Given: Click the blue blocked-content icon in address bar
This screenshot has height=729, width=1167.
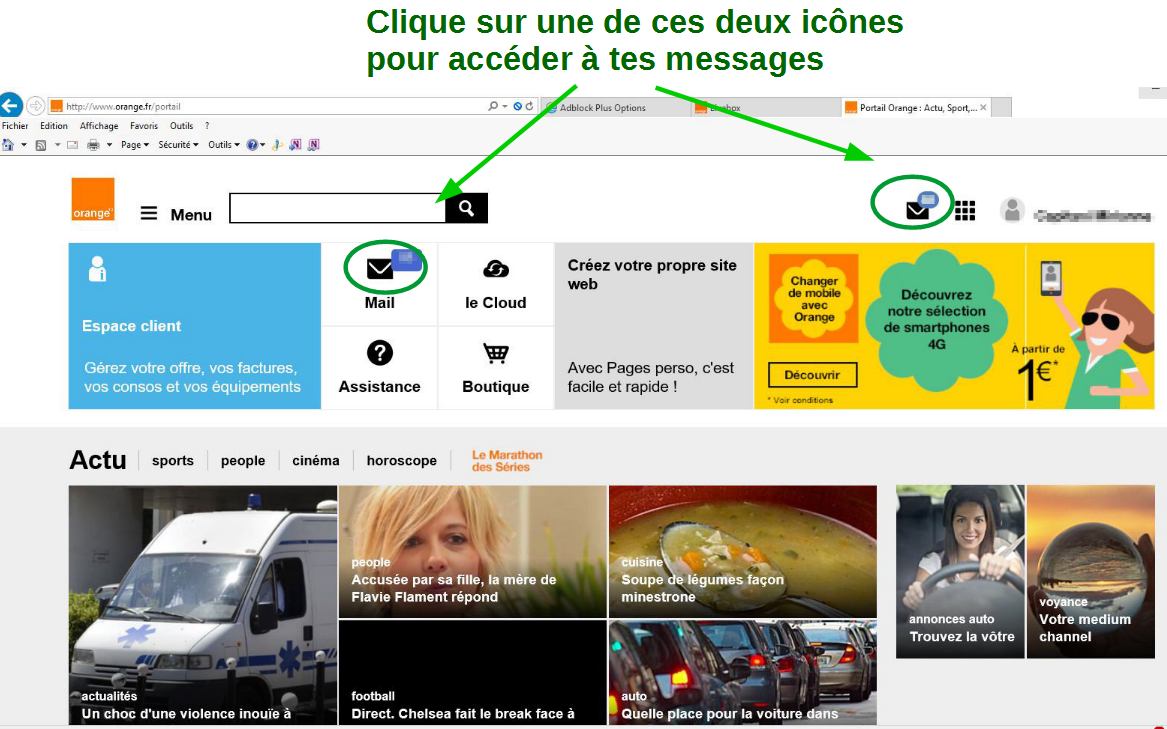Looking at the screenshot, I should (518, 106).
